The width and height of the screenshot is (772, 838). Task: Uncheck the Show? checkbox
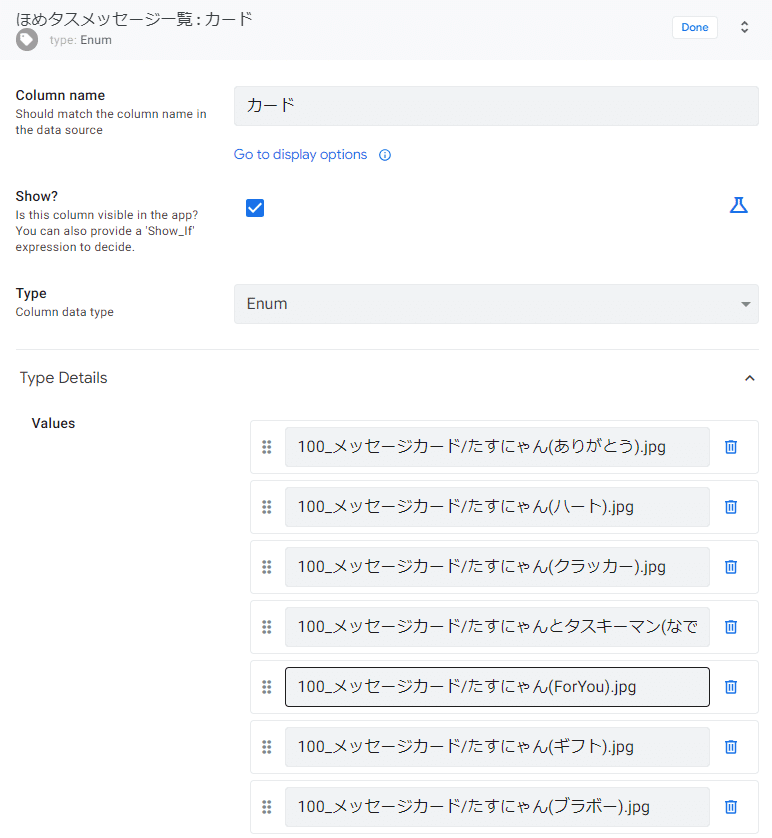(x=255, y=208)
